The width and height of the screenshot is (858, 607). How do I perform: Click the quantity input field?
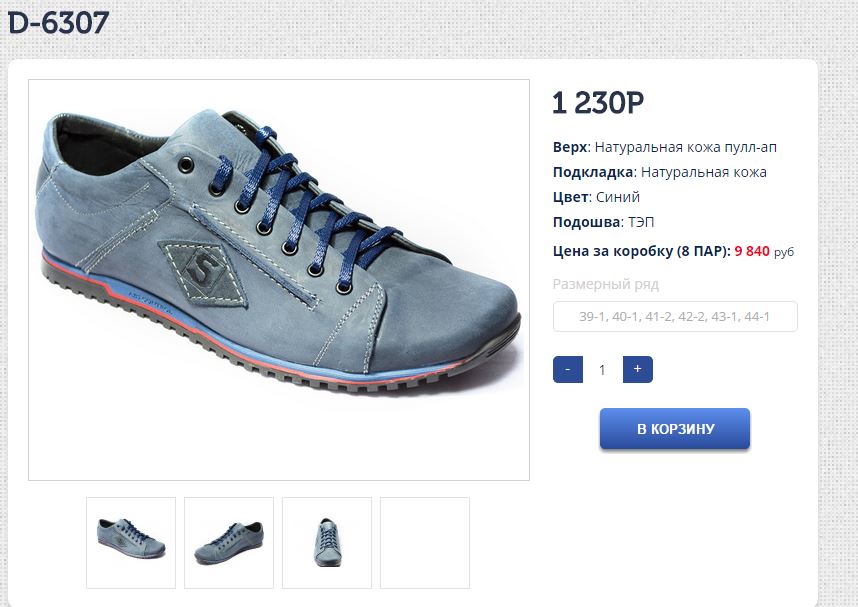(602, 369)
